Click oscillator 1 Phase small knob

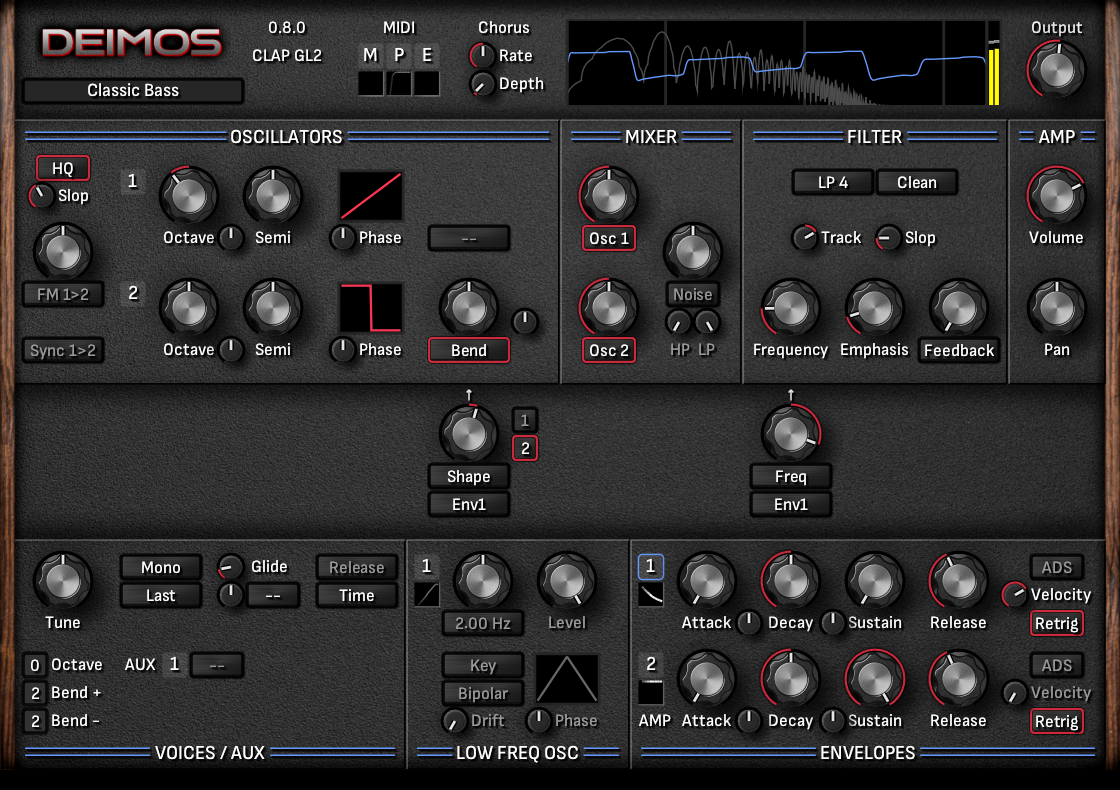coord(343,237)
